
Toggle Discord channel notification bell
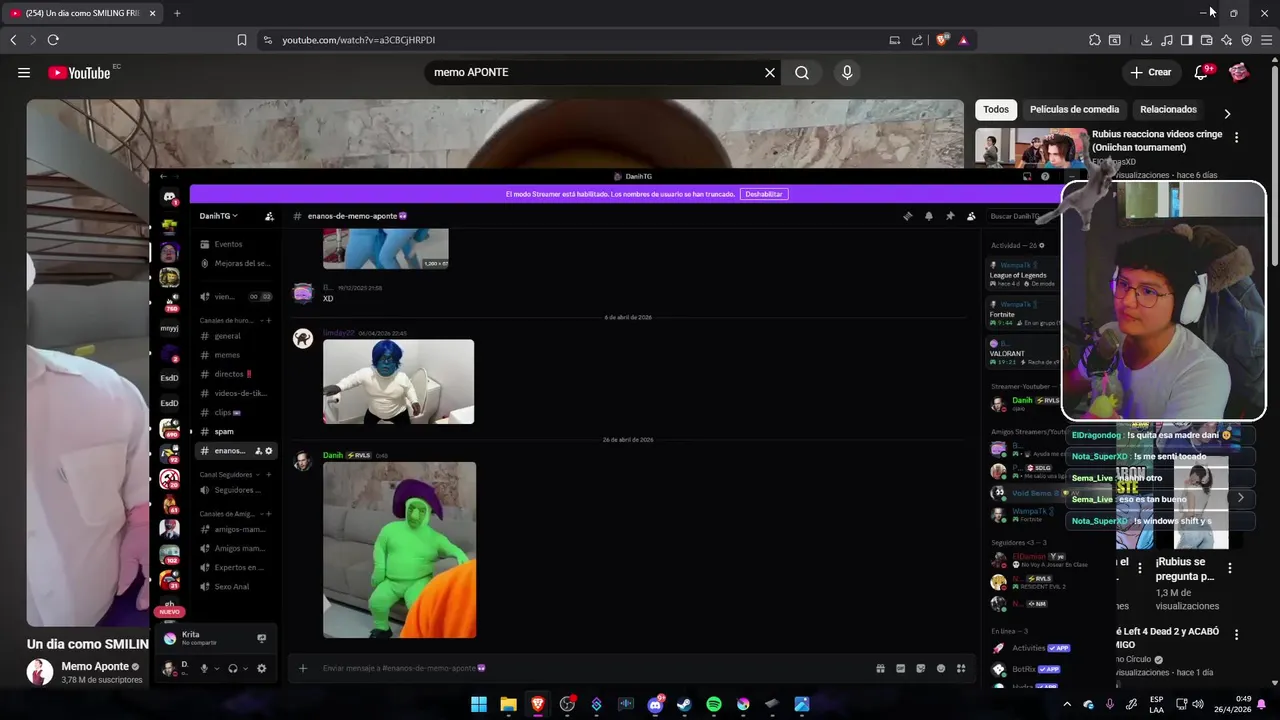[929, 216]
